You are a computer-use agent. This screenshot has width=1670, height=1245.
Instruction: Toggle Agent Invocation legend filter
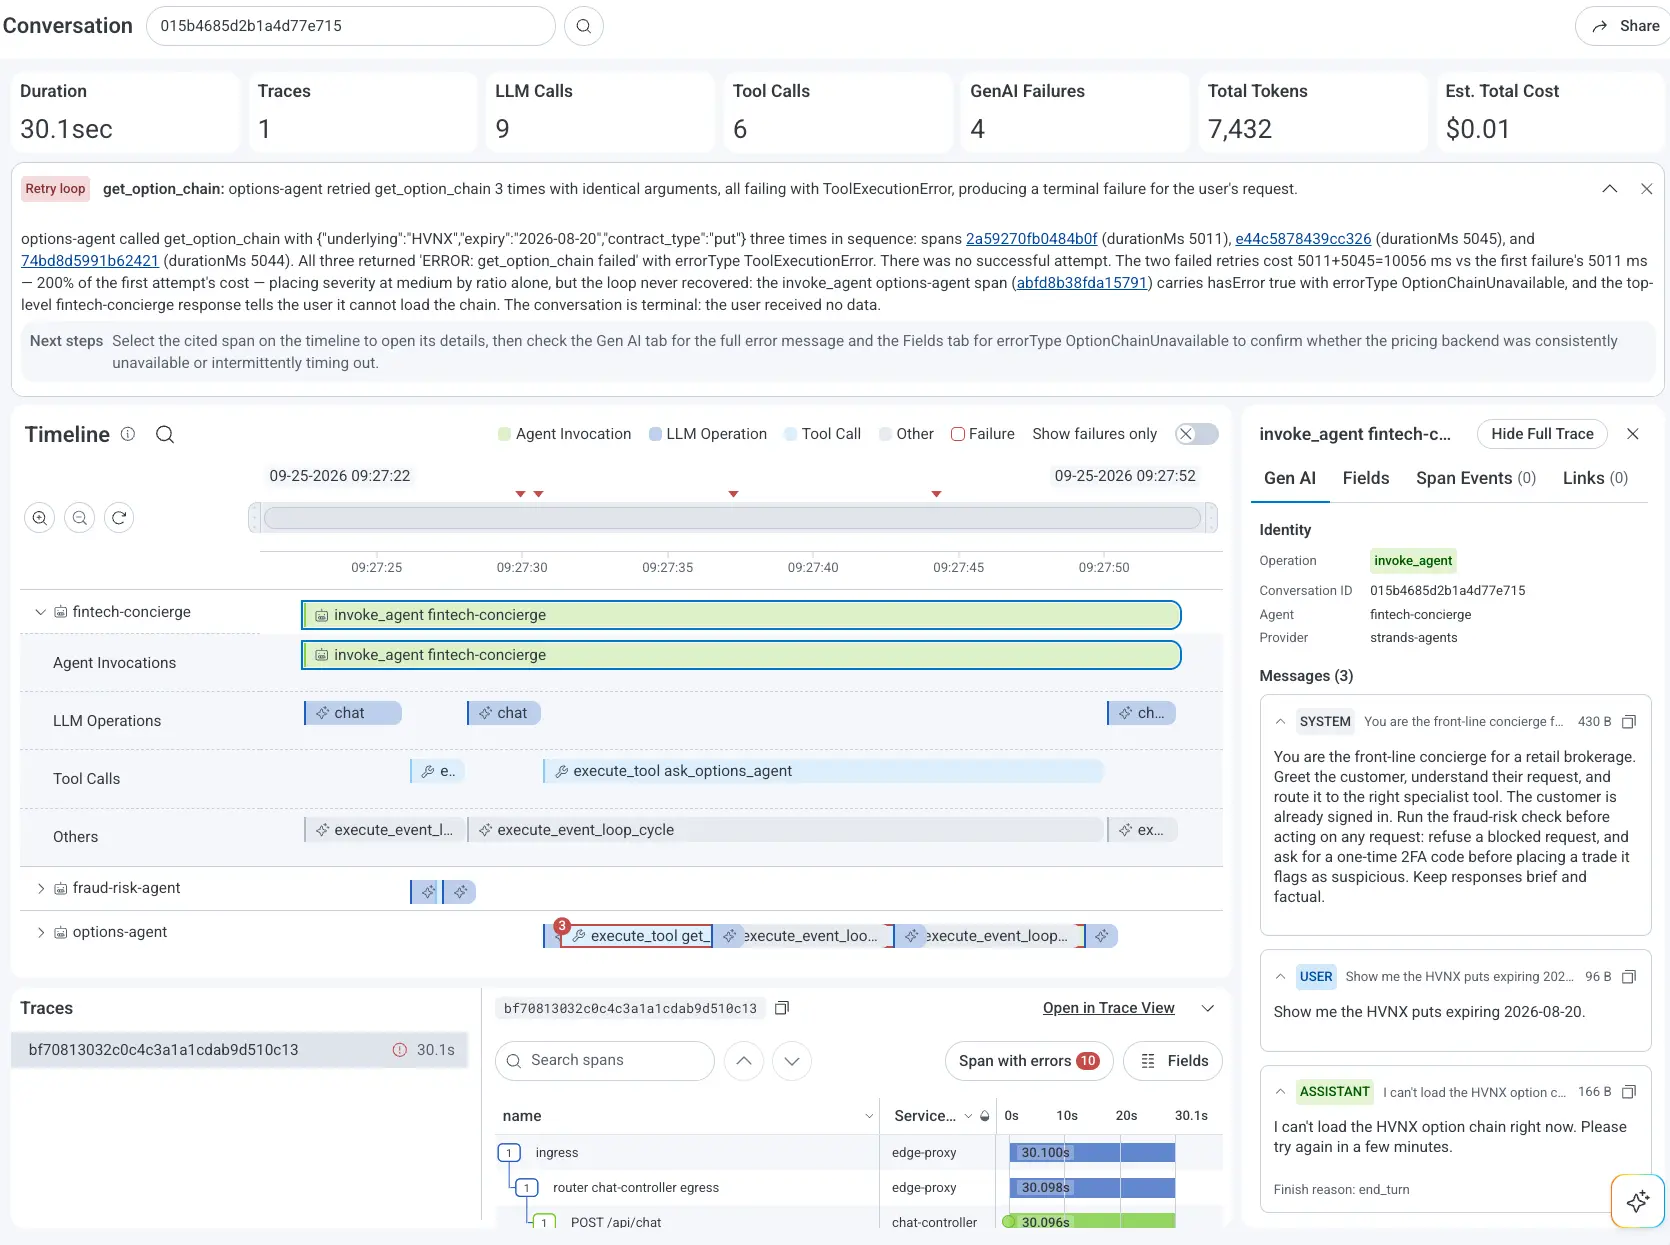tap(565, 434)
